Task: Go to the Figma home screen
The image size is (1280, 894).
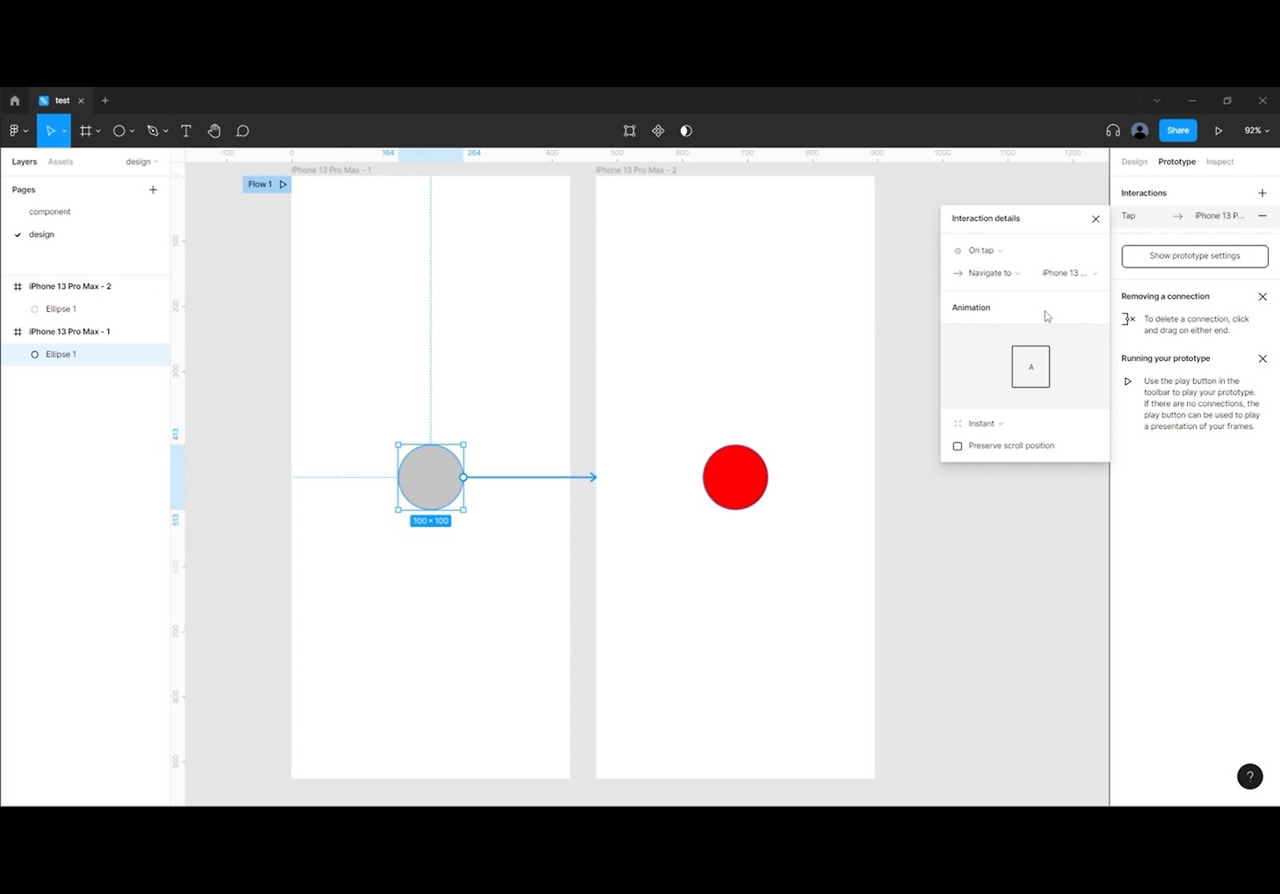Action: point(15,101)
